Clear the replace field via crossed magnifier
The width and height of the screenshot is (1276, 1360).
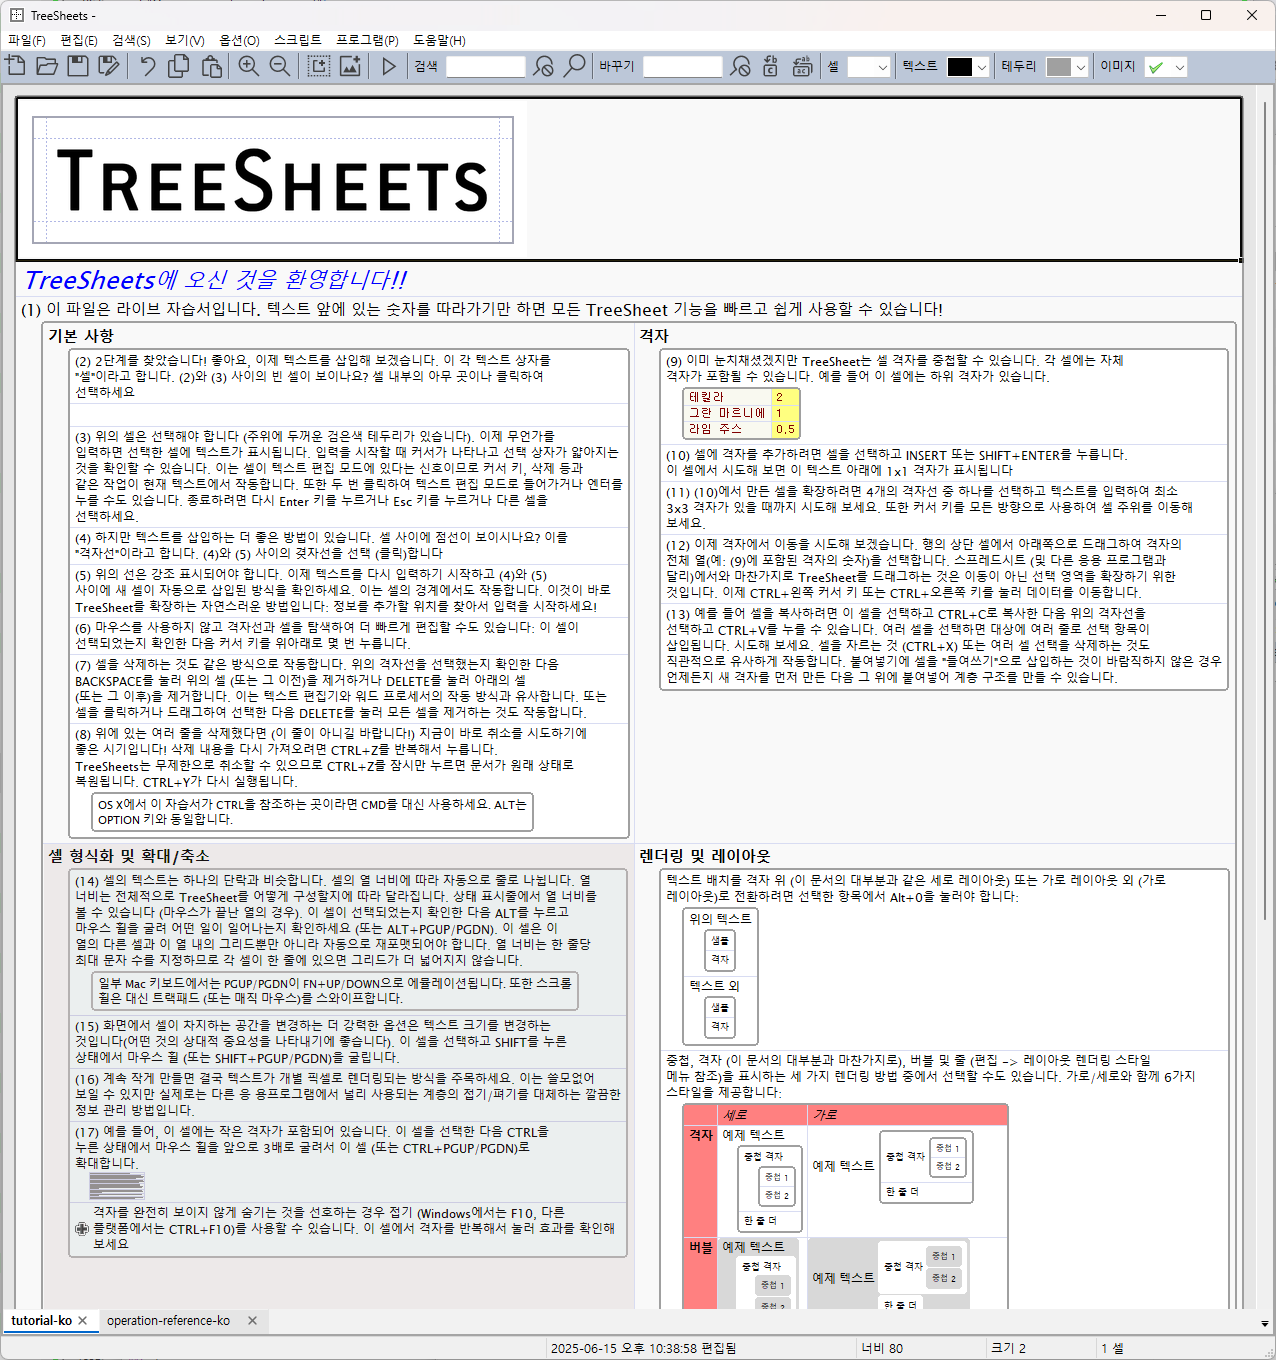pos(740,66)
